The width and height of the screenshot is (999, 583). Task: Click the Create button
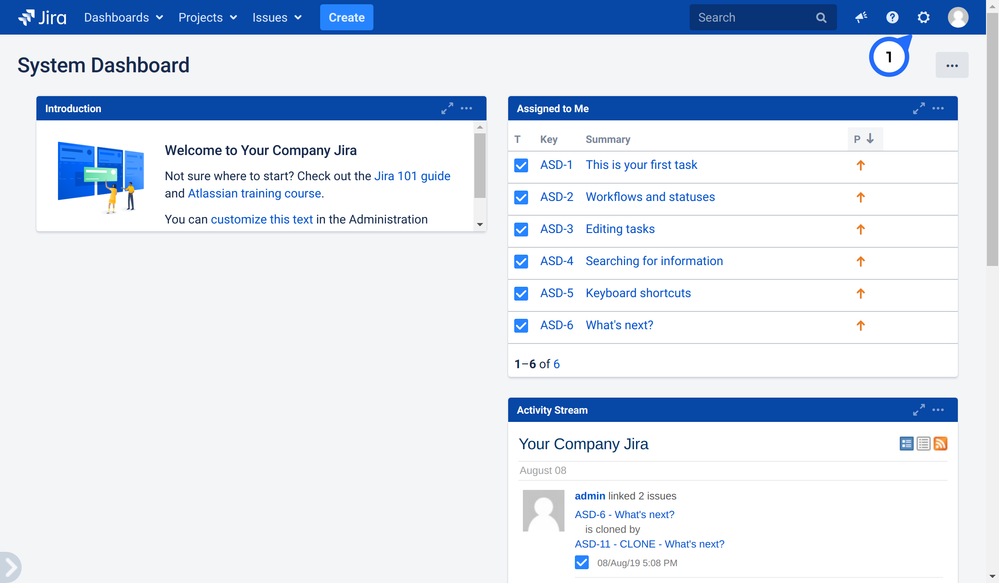coord(347,17)
